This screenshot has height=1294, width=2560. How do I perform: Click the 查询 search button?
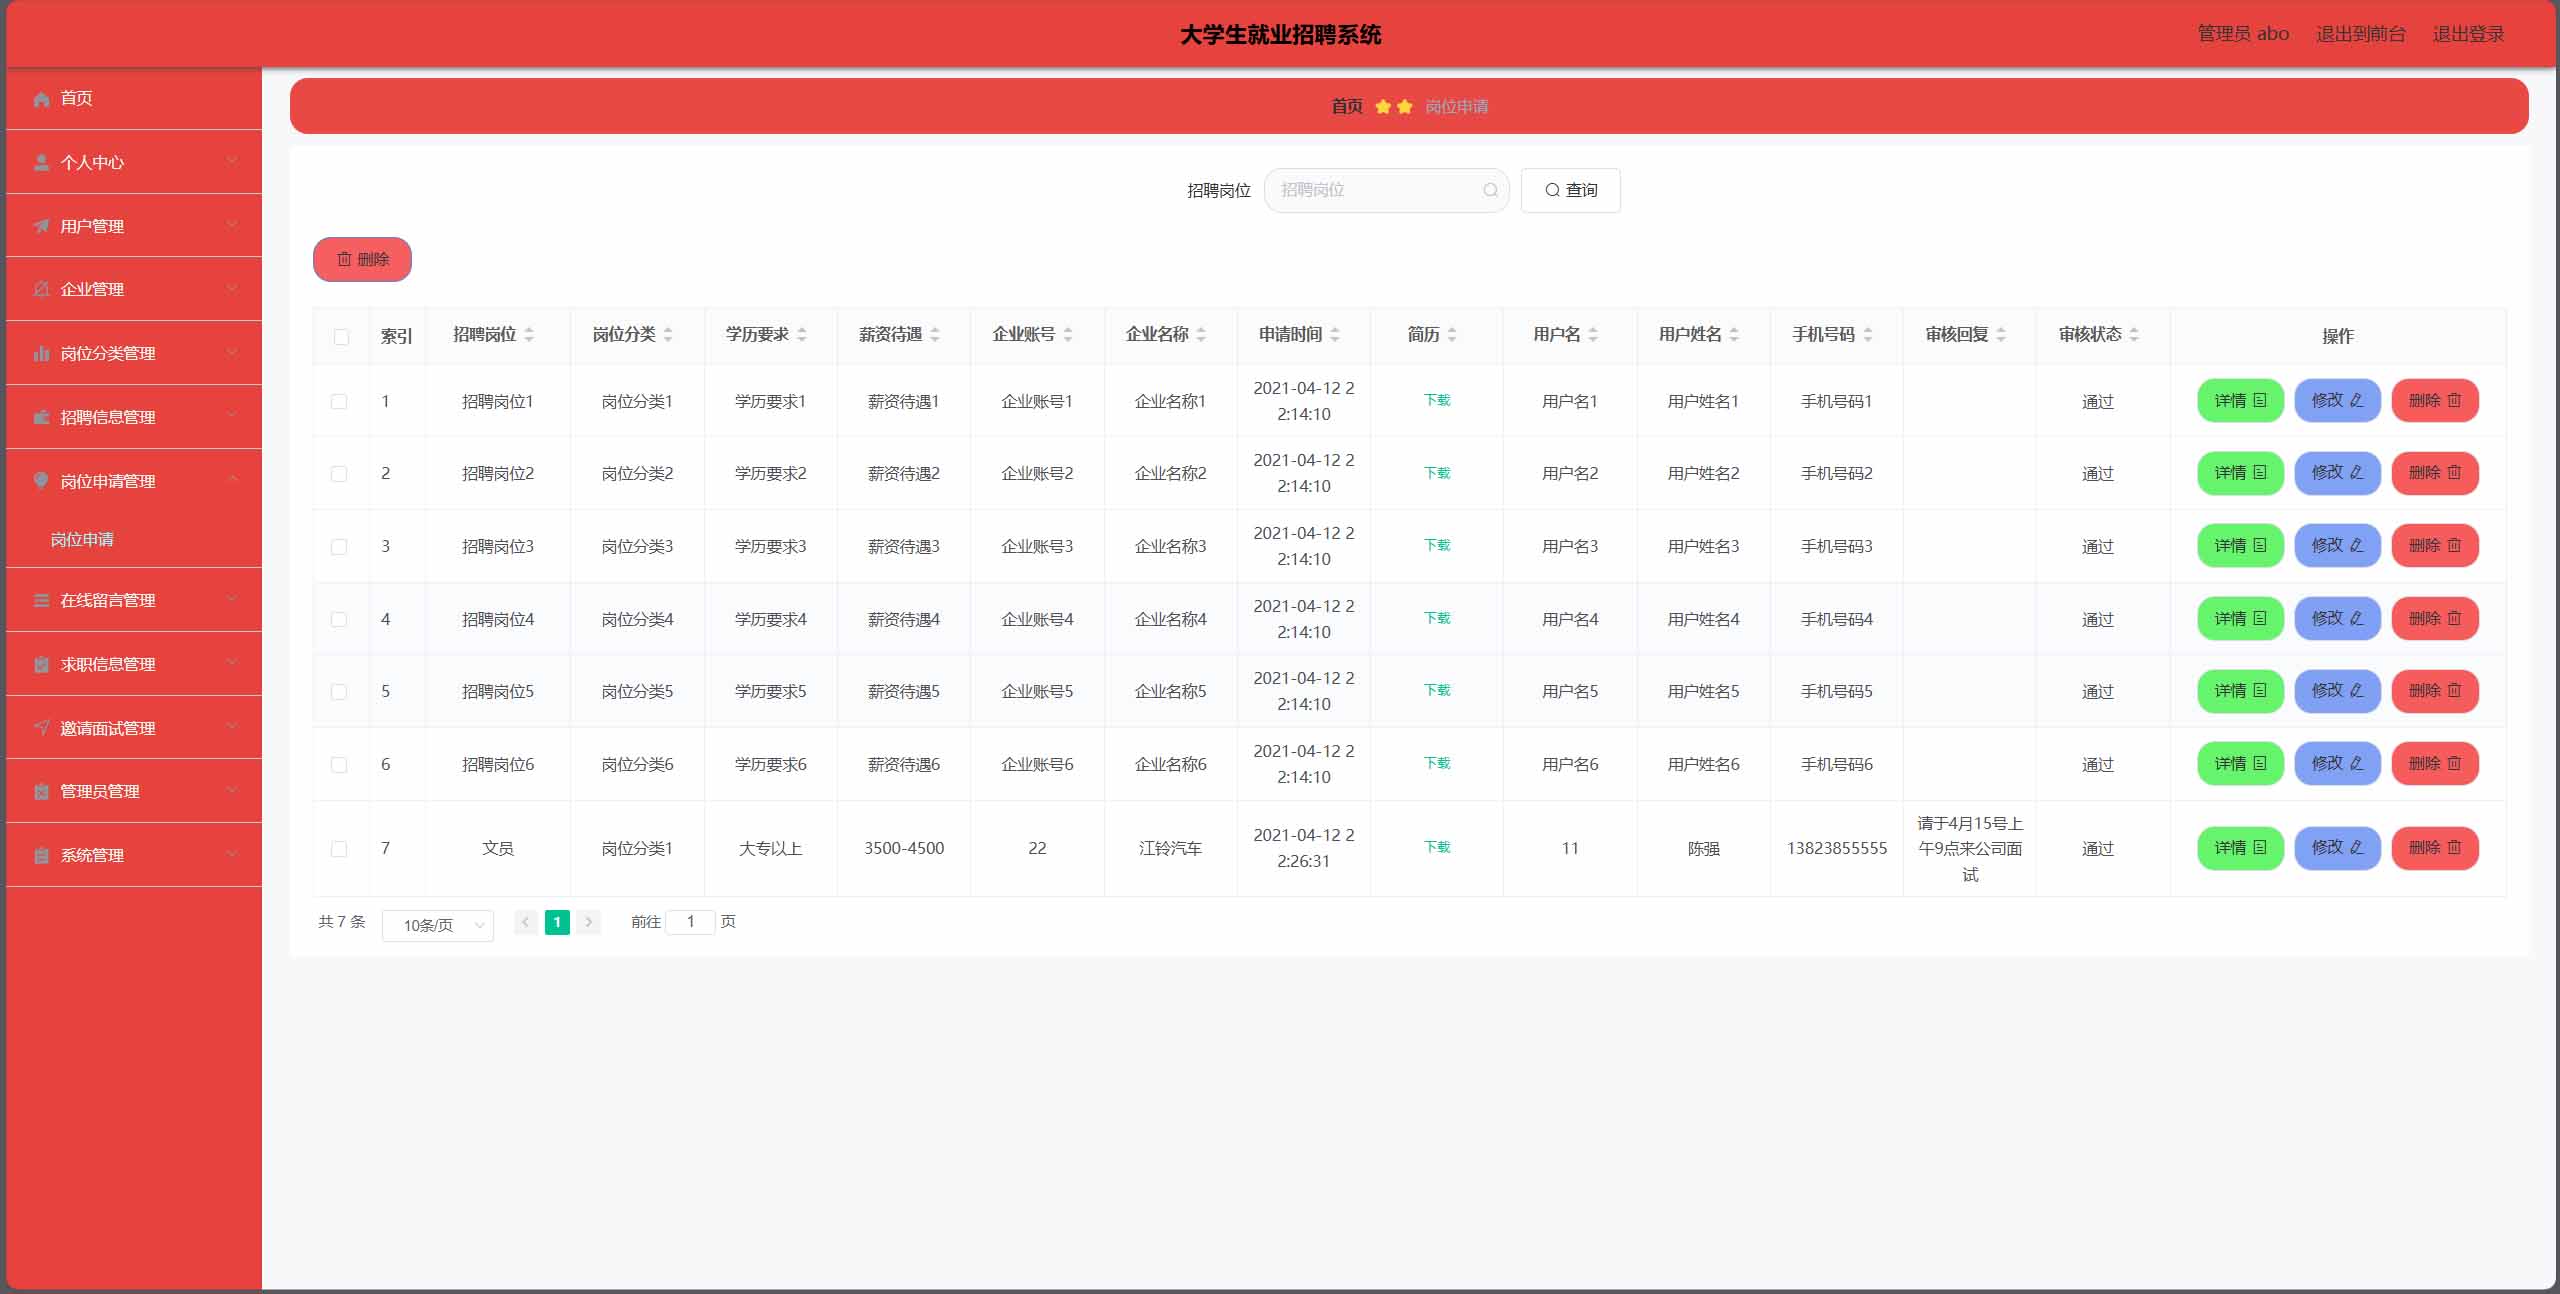coord(1570,190)
